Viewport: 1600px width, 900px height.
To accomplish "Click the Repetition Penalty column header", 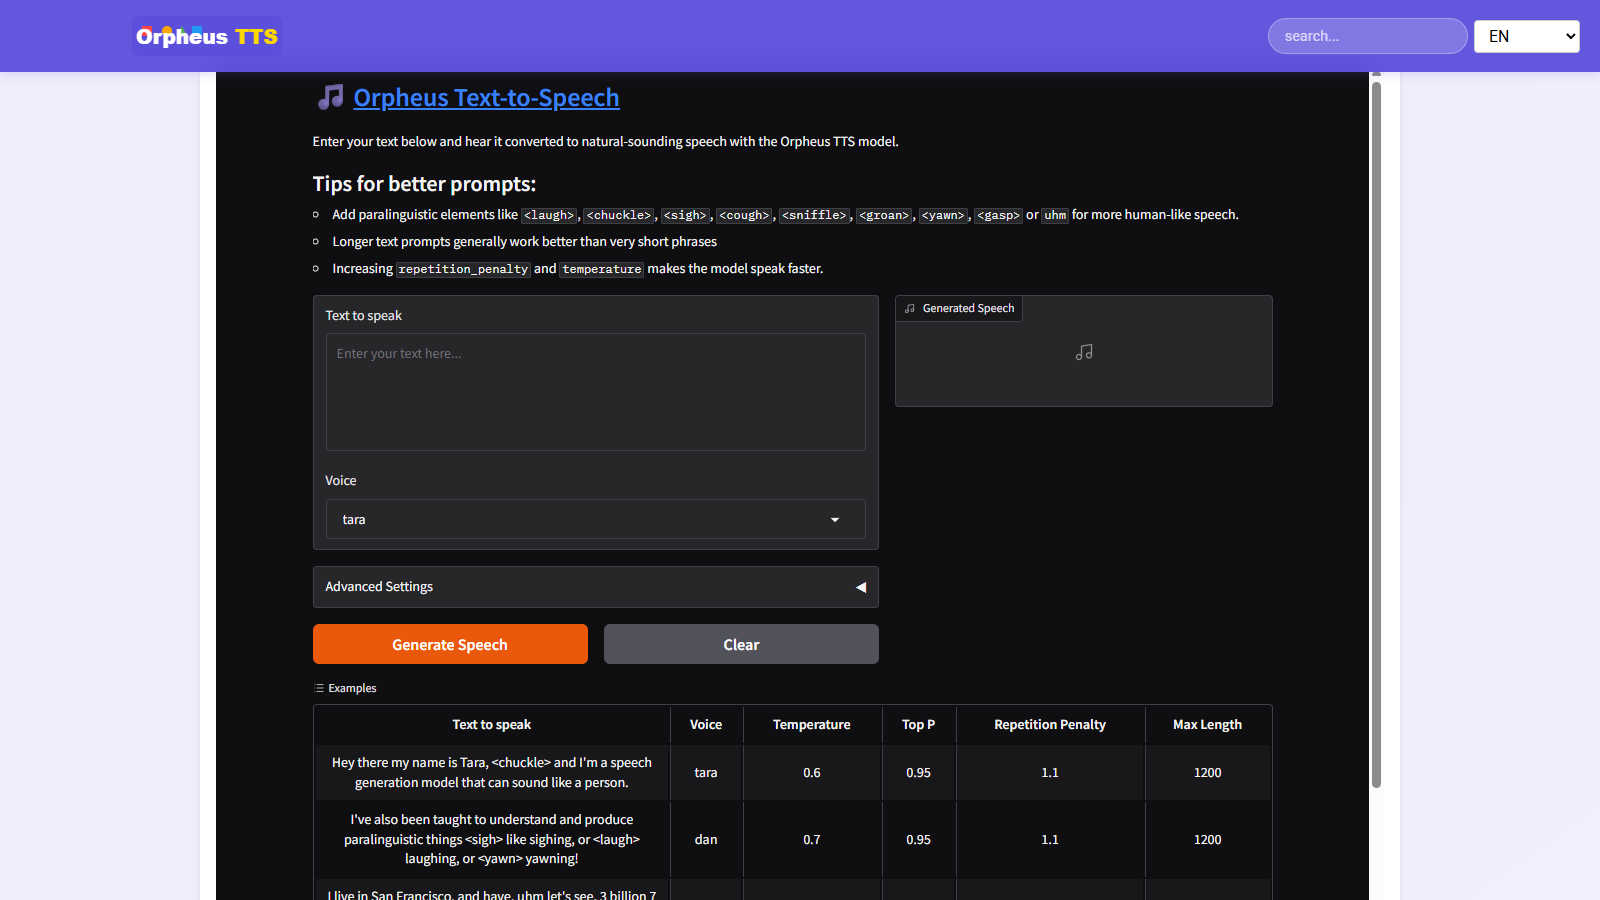I will 1050,724.
